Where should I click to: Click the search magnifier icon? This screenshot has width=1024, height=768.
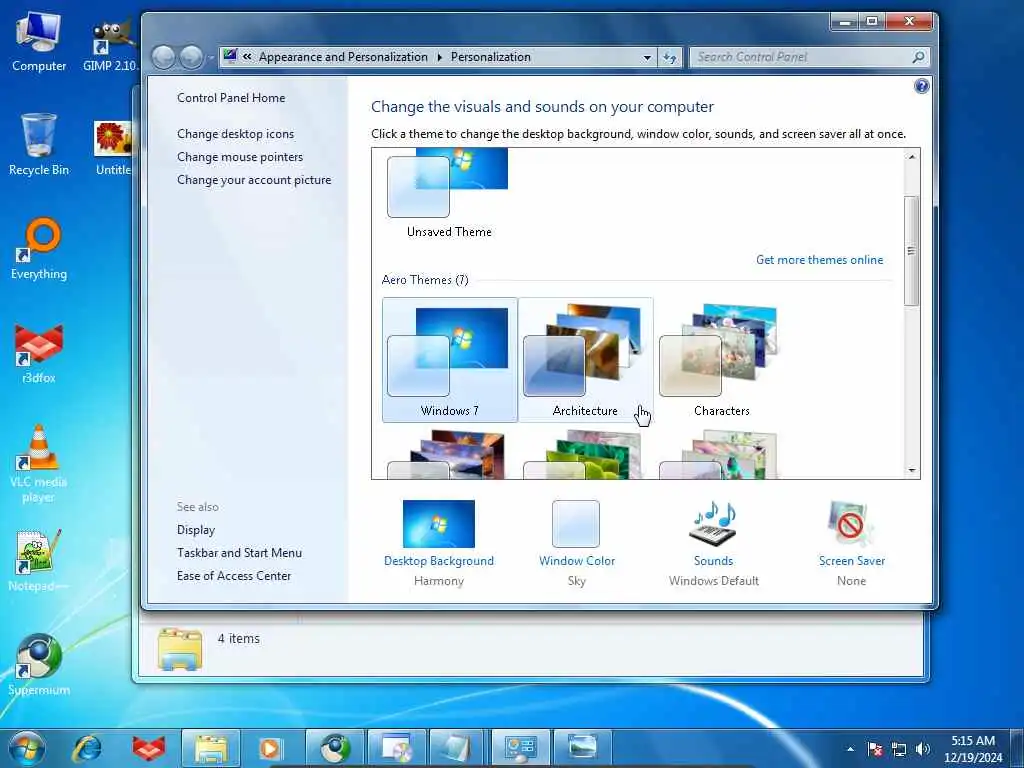pos(918,57)
